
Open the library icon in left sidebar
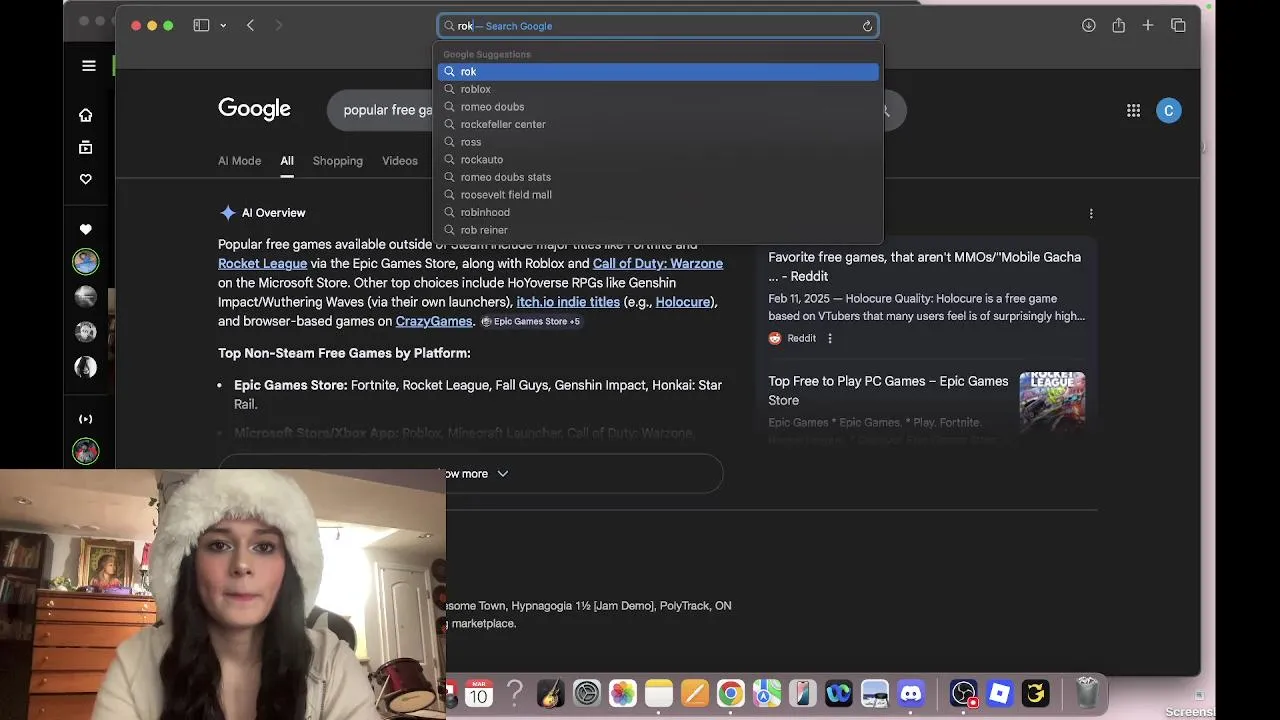pos(86,147)
